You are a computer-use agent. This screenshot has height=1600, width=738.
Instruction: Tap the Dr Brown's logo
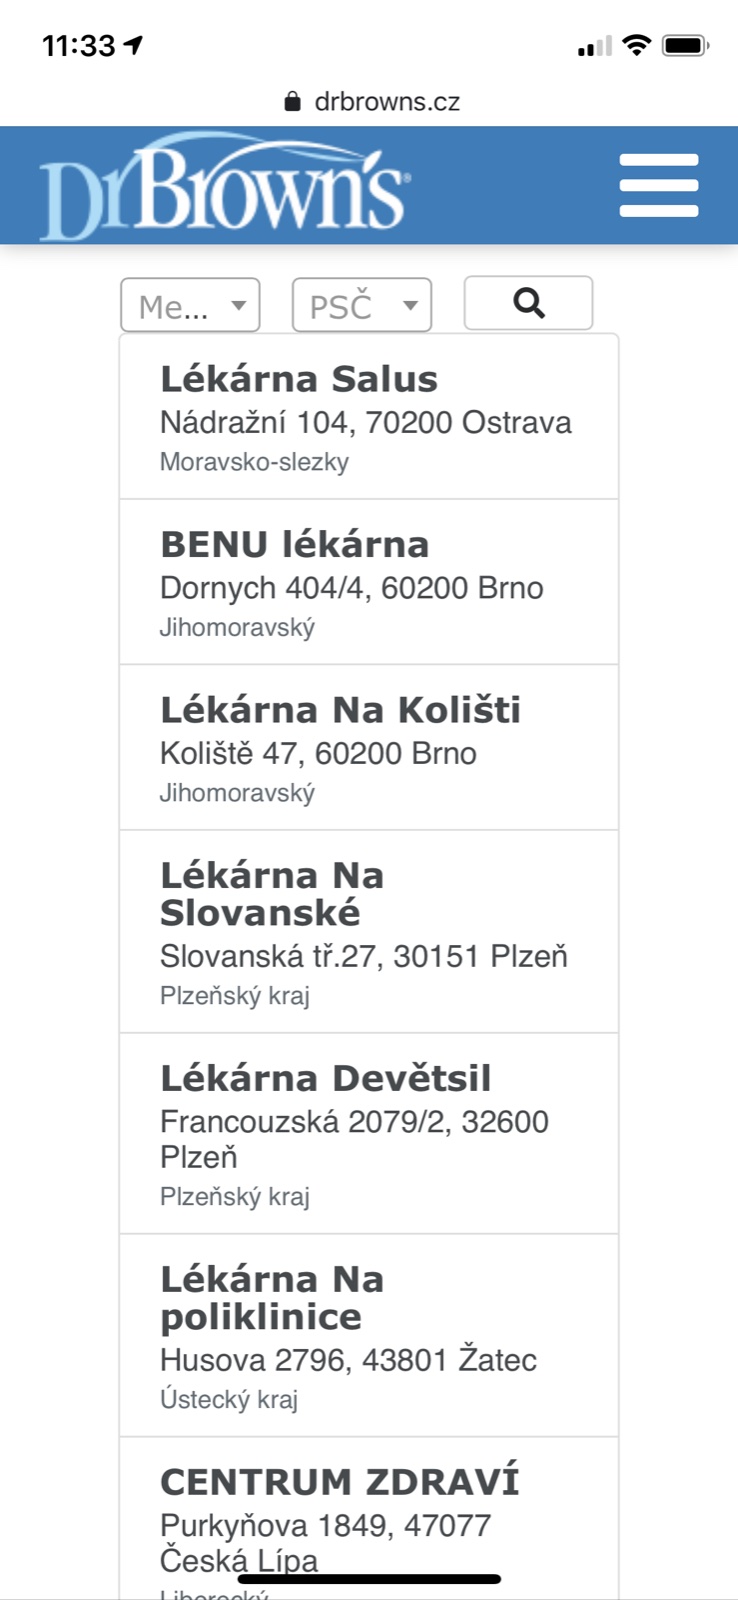[224, 188]
